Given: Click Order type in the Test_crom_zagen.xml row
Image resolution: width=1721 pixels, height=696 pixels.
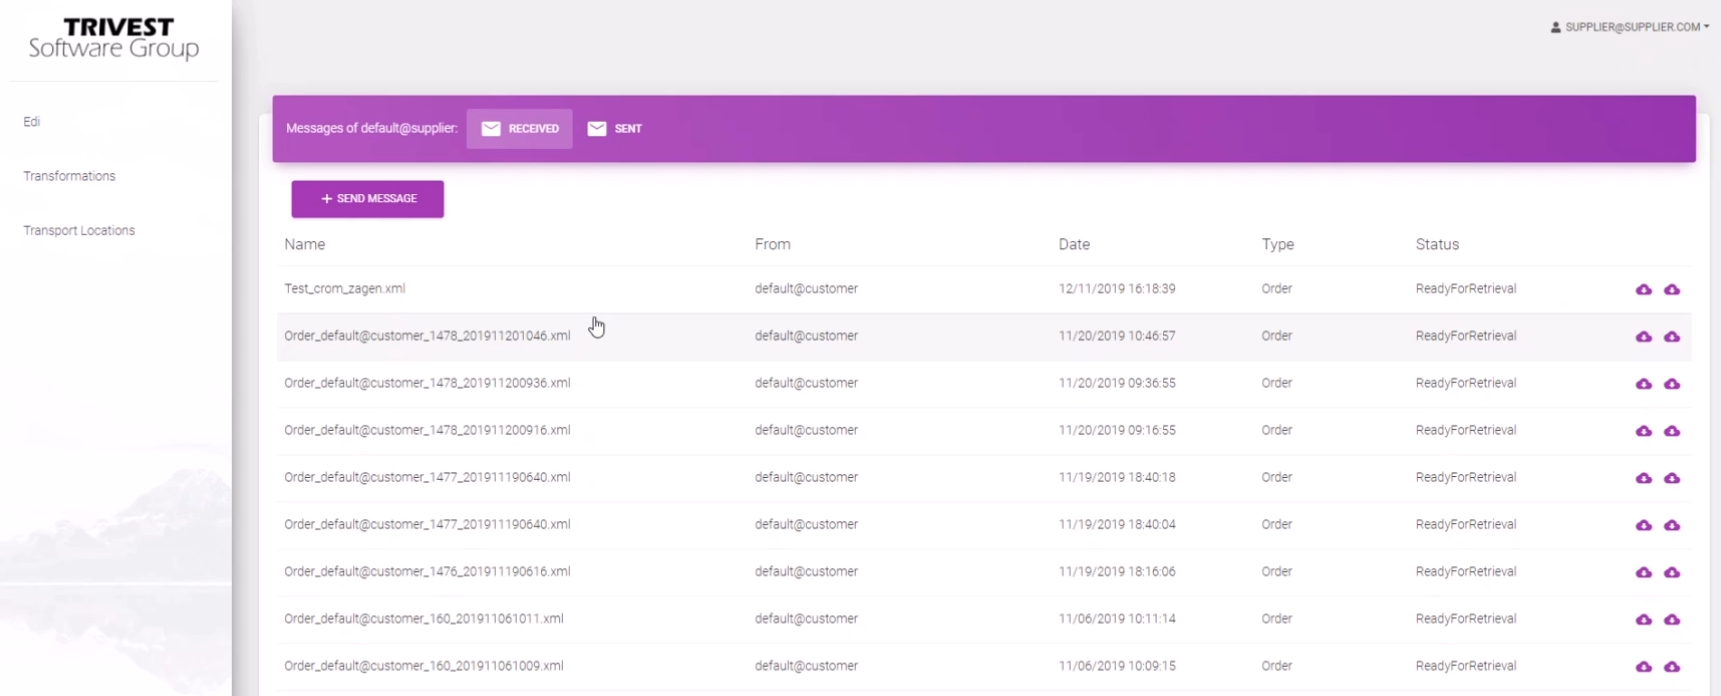Looking at the screenshot, I should [1277, 288].
